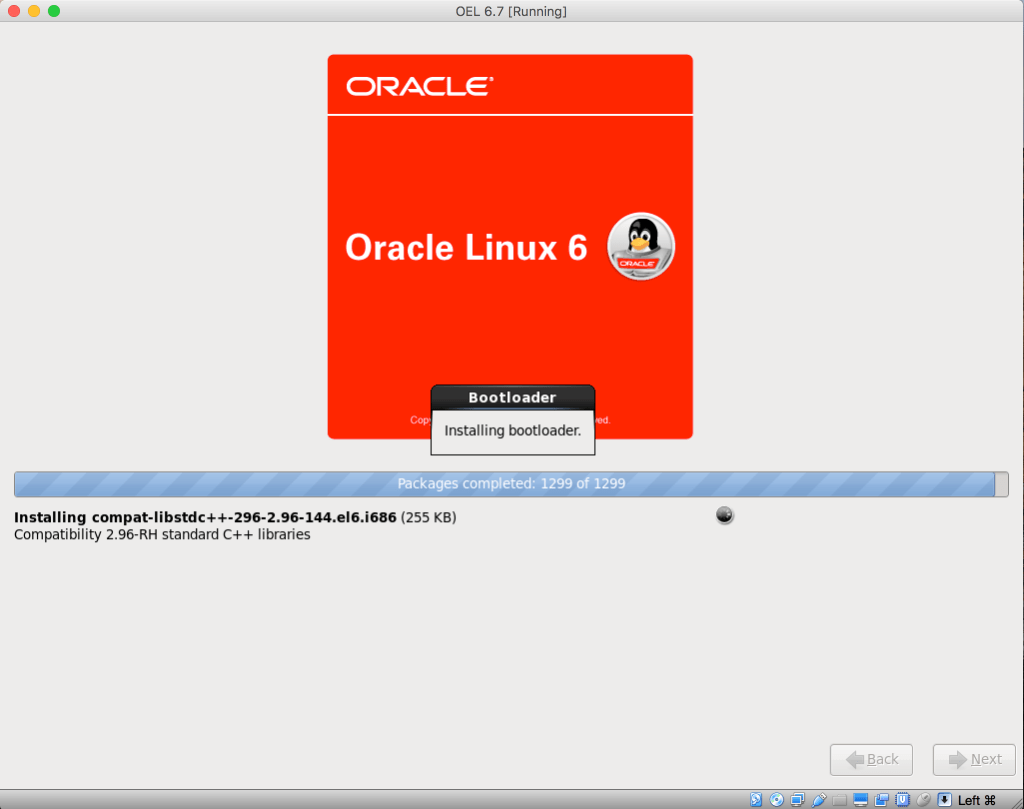This screenshot has width=1024, height=809.
Task: Click the Oracle penguin logo badge
Action: tap(641, 246)
